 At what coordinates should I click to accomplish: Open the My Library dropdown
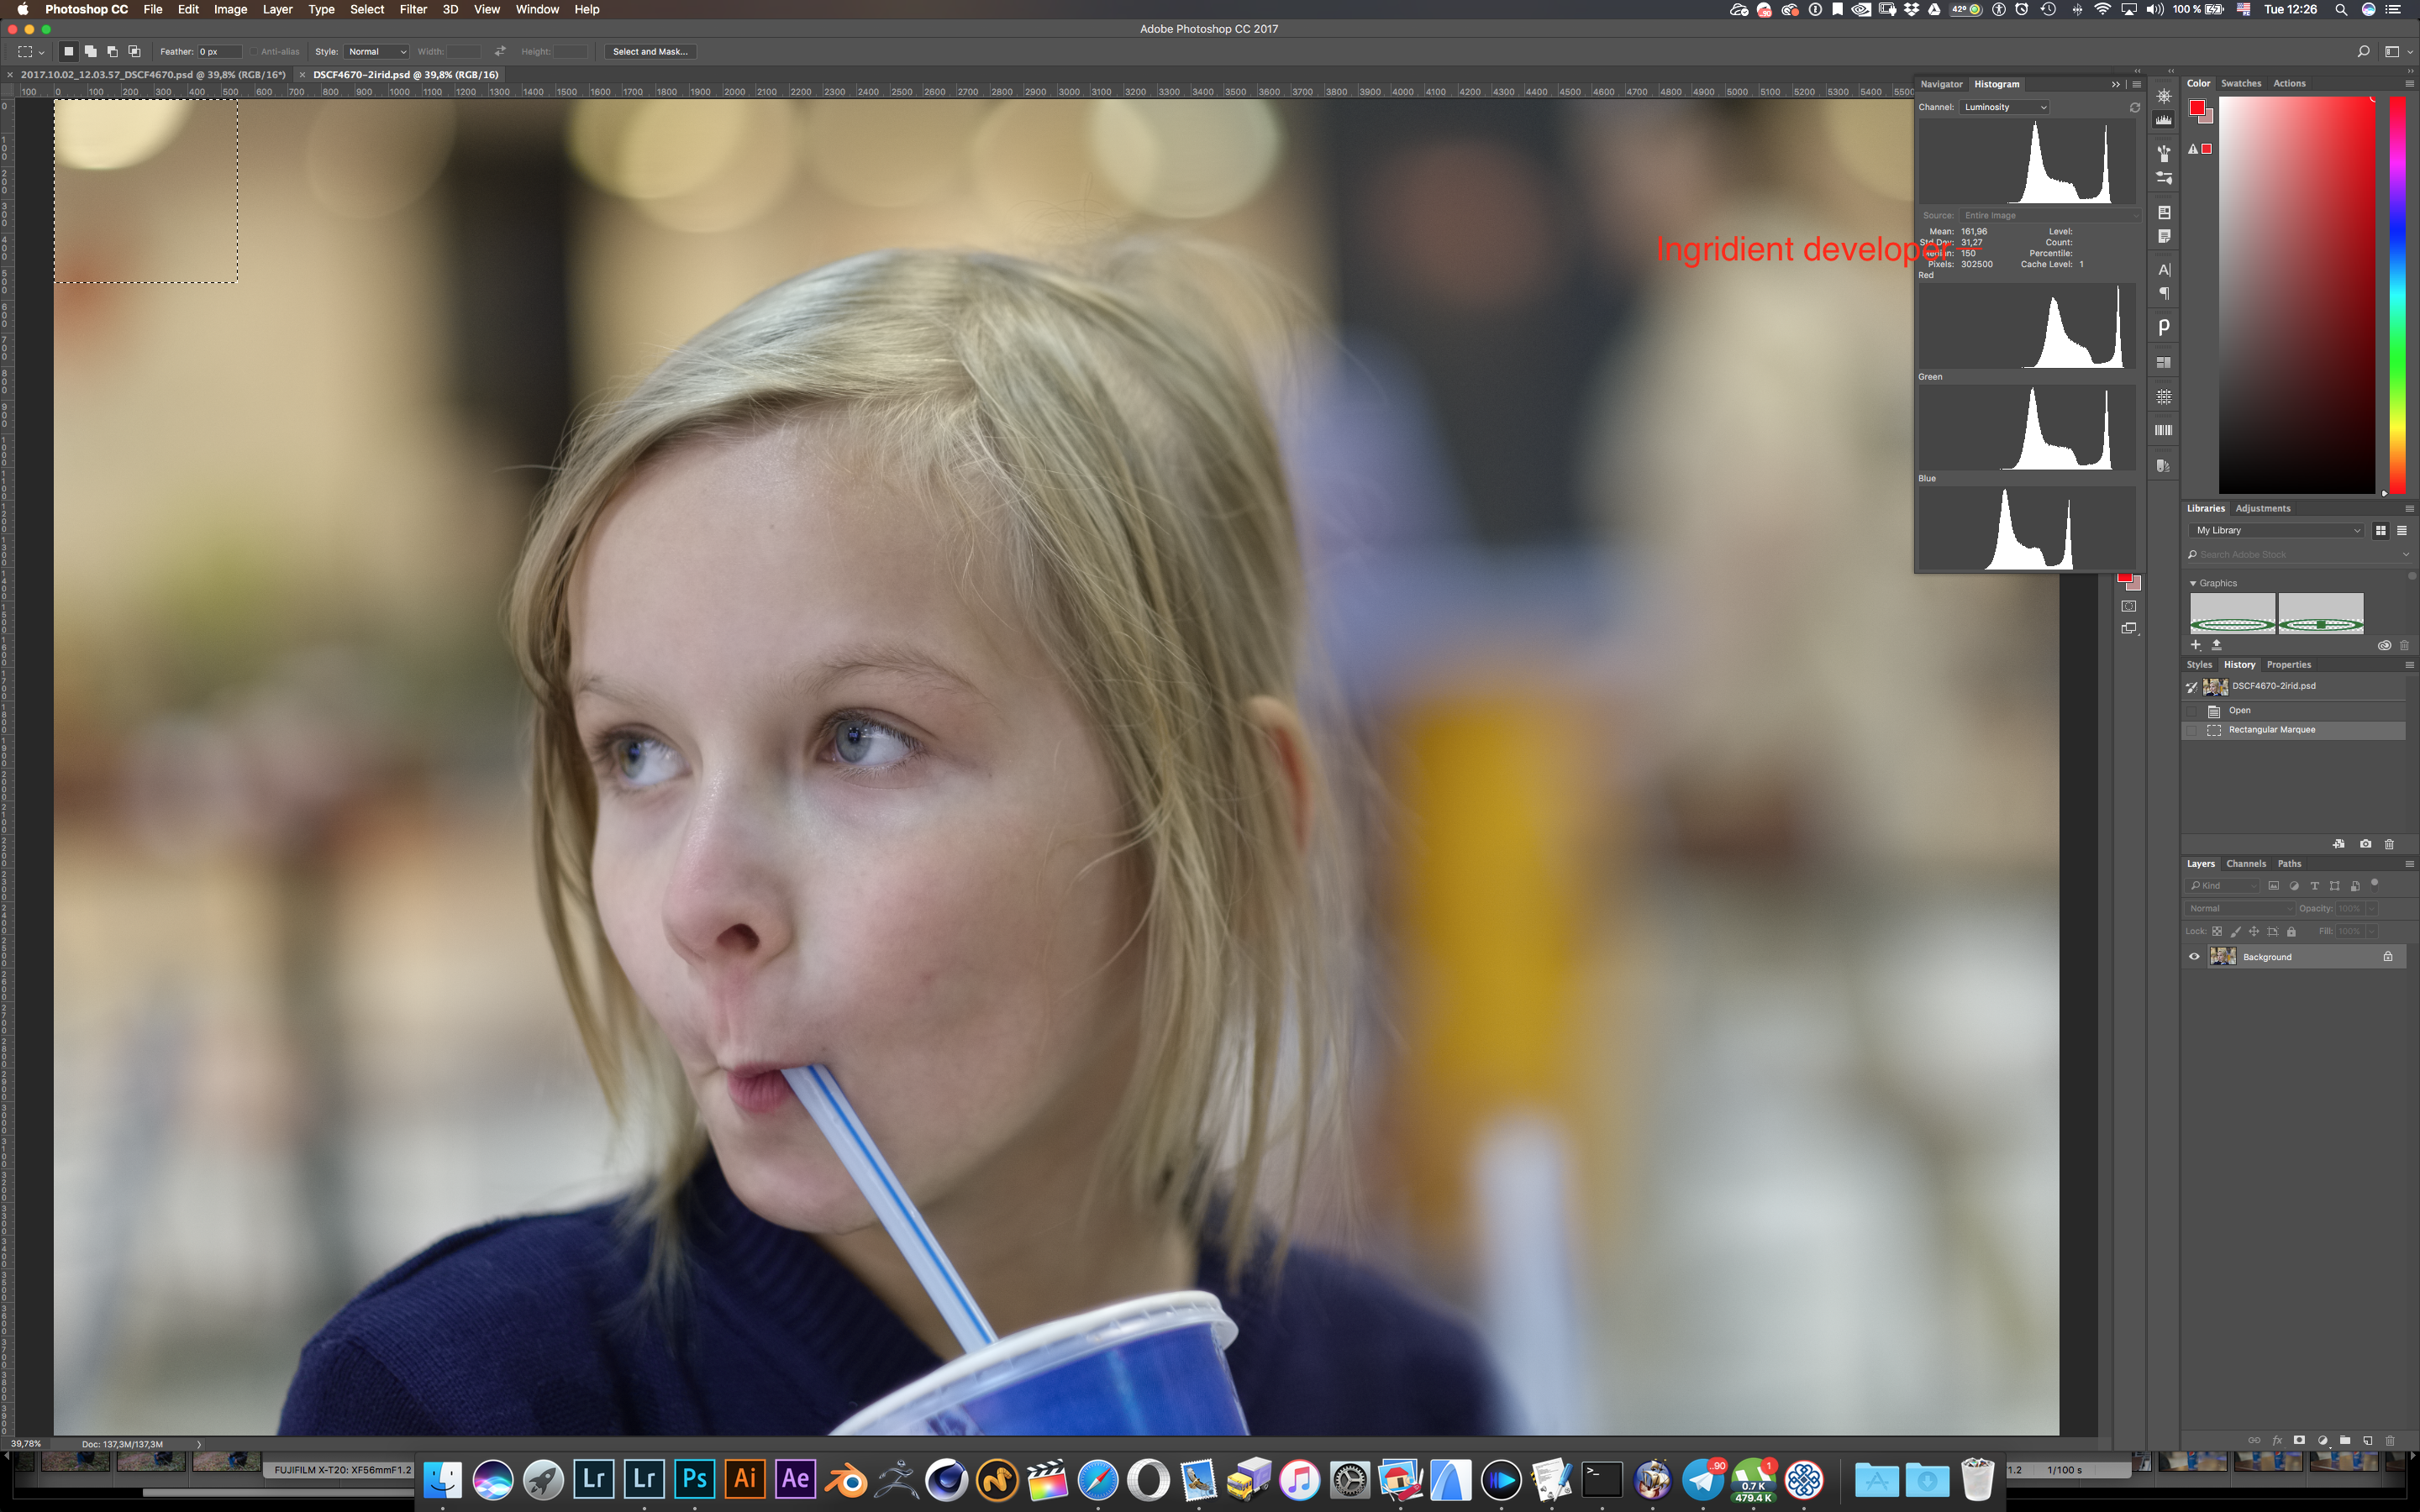[x=2276, y=531]
